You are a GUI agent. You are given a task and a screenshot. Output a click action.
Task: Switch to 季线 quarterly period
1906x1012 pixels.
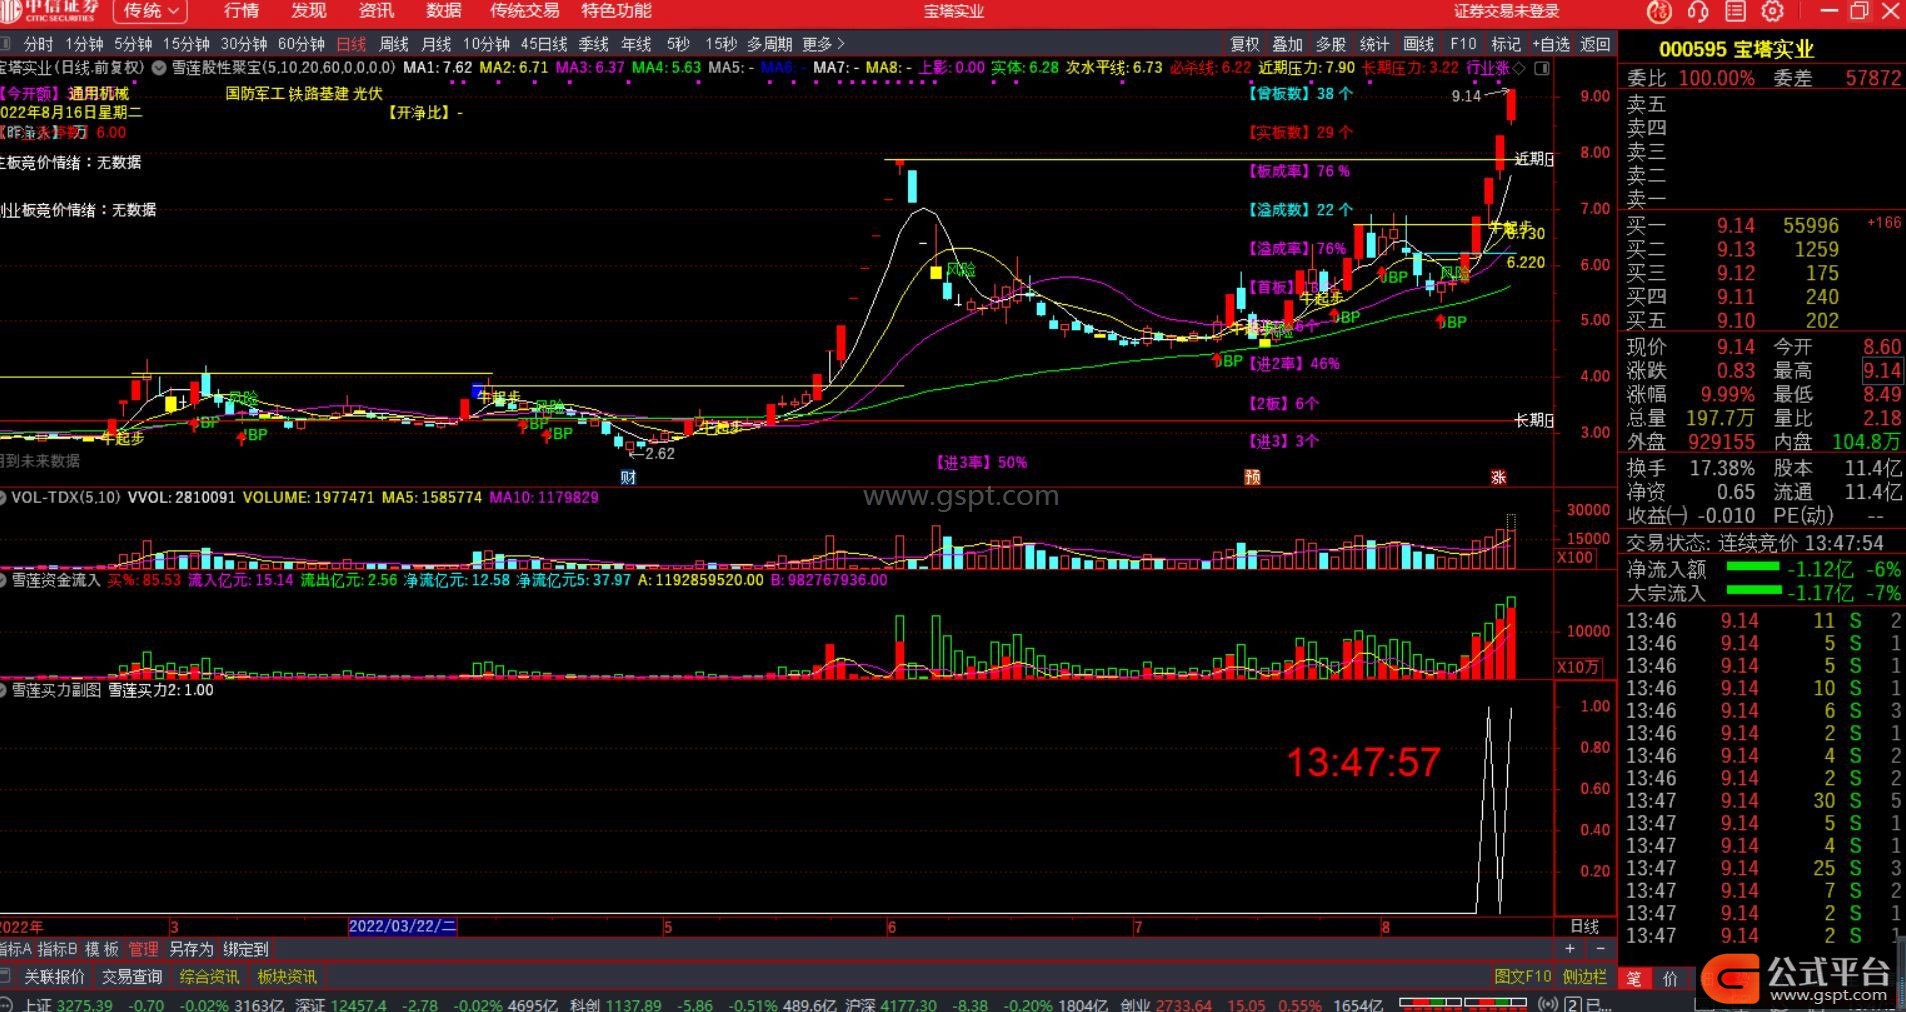tap(593, 44)
